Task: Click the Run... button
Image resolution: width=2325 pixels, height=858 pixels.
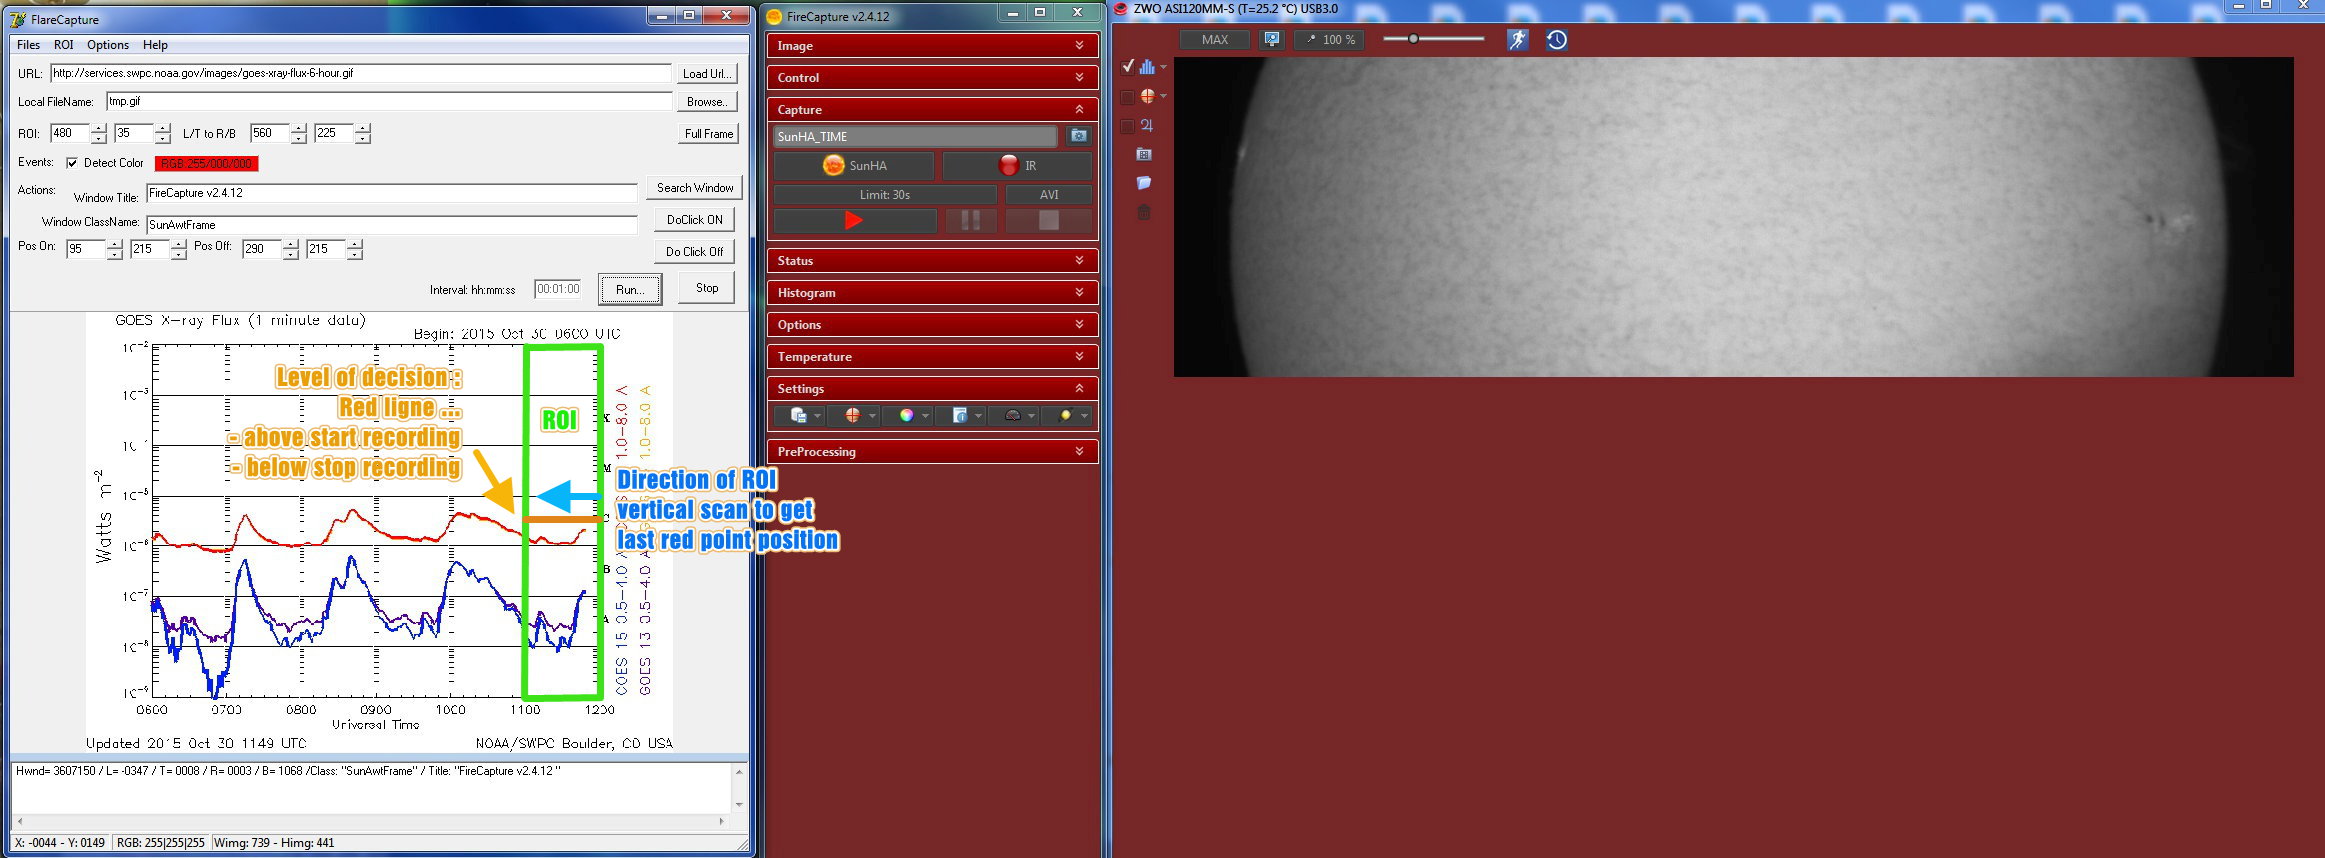Action: click(630, 290)
